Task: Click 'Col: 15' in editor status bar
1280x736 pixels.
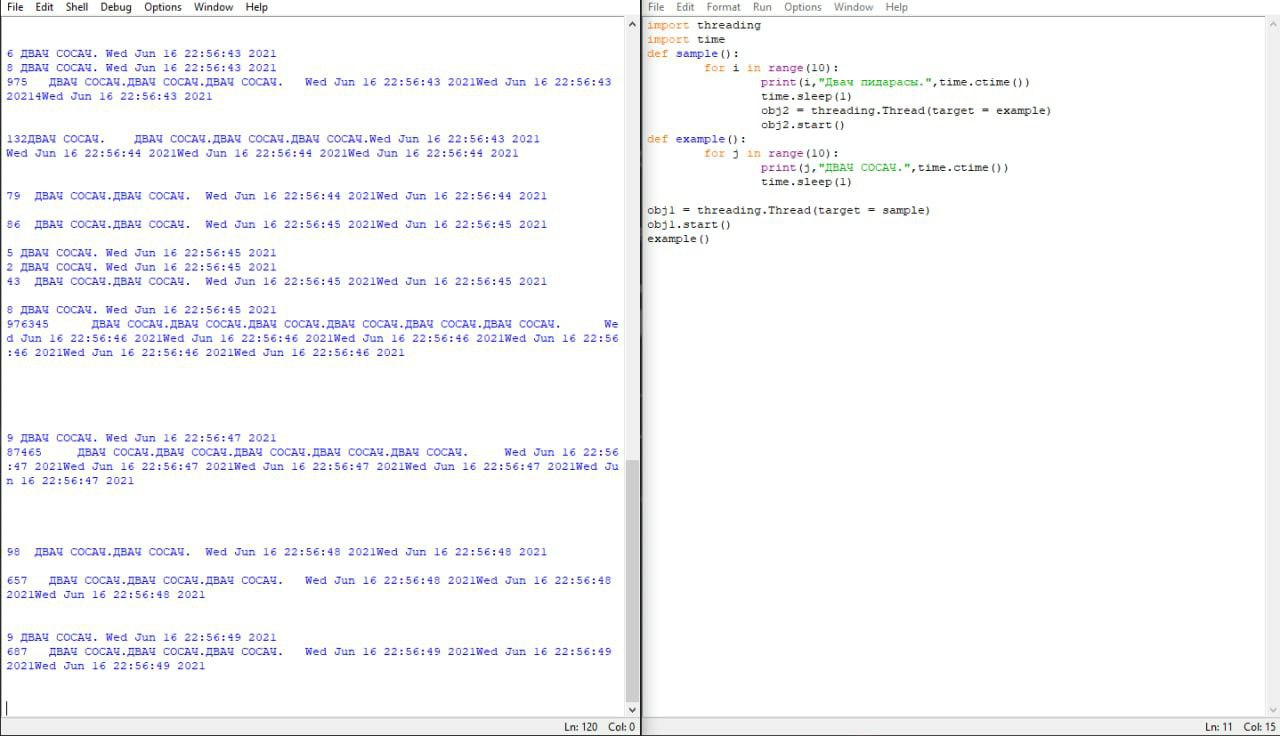Action: pos(1257,727)
